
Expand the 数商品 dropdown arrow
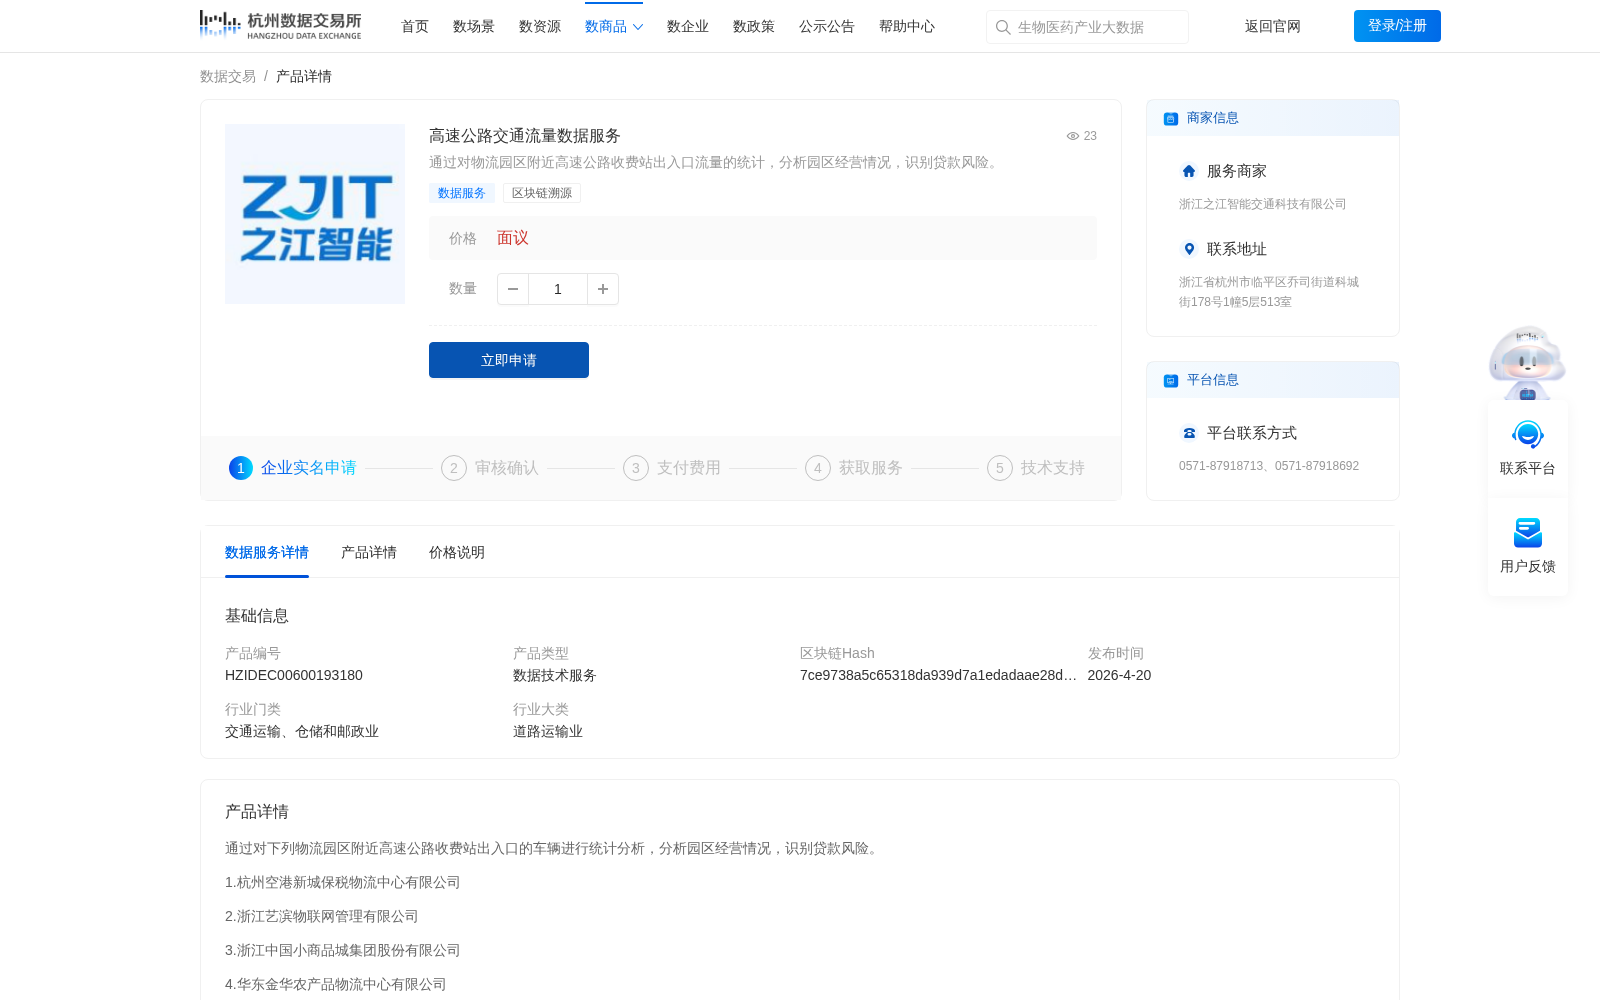pyautogui.click(x=638, y=27)
